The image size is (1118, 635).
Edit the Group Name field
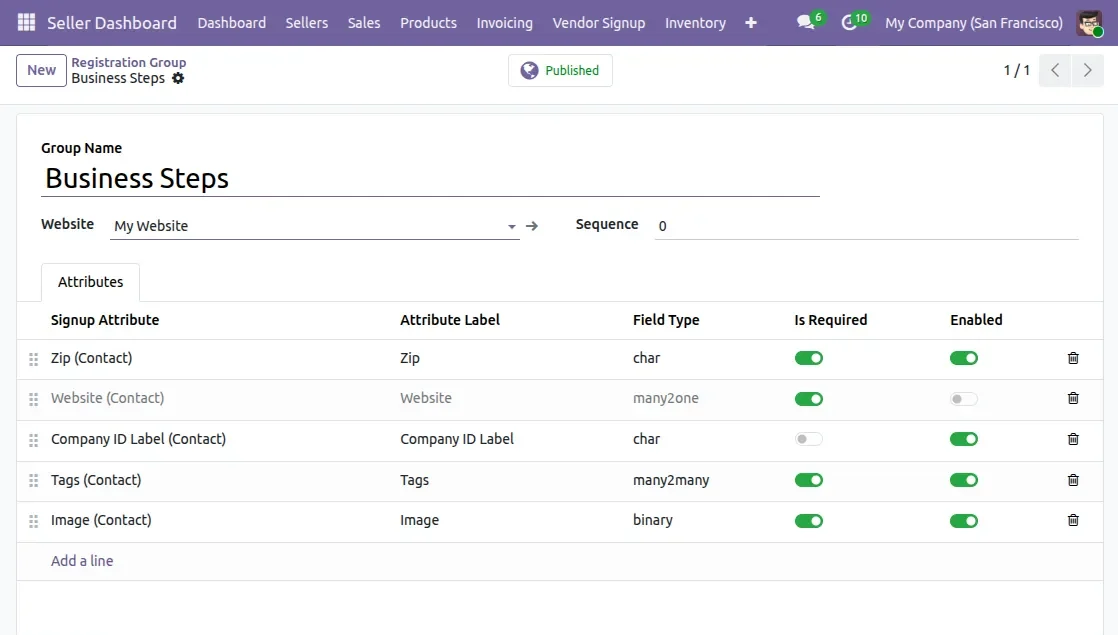pyautogui.click(x=430, y=178)
